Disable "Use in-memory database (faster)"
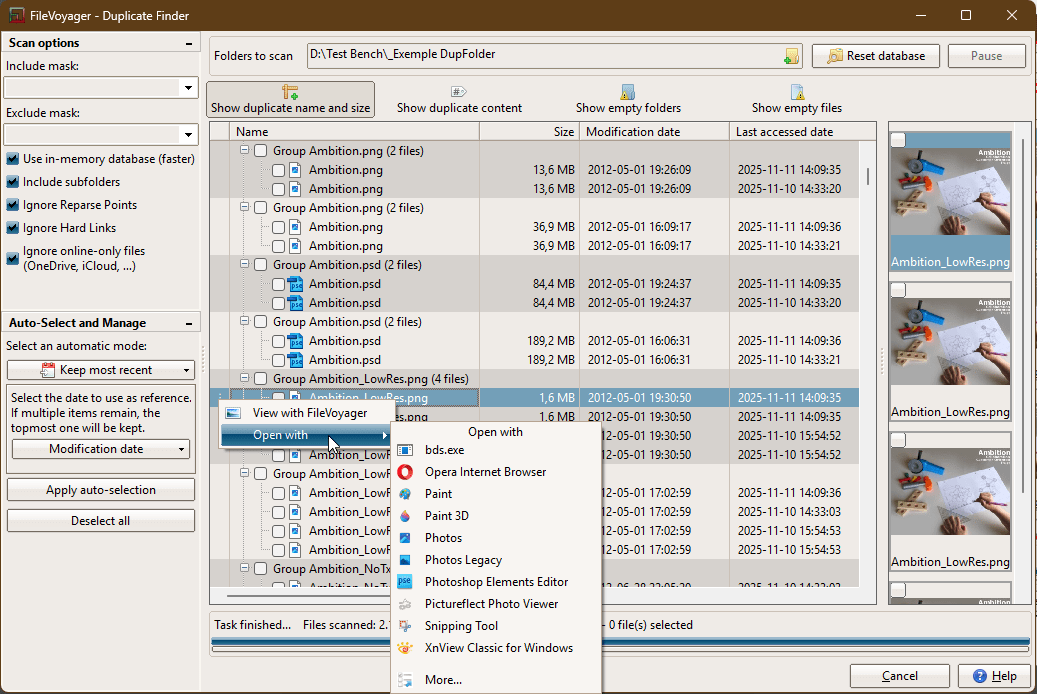The image size is (1037, 694). (x=12, y=158)
